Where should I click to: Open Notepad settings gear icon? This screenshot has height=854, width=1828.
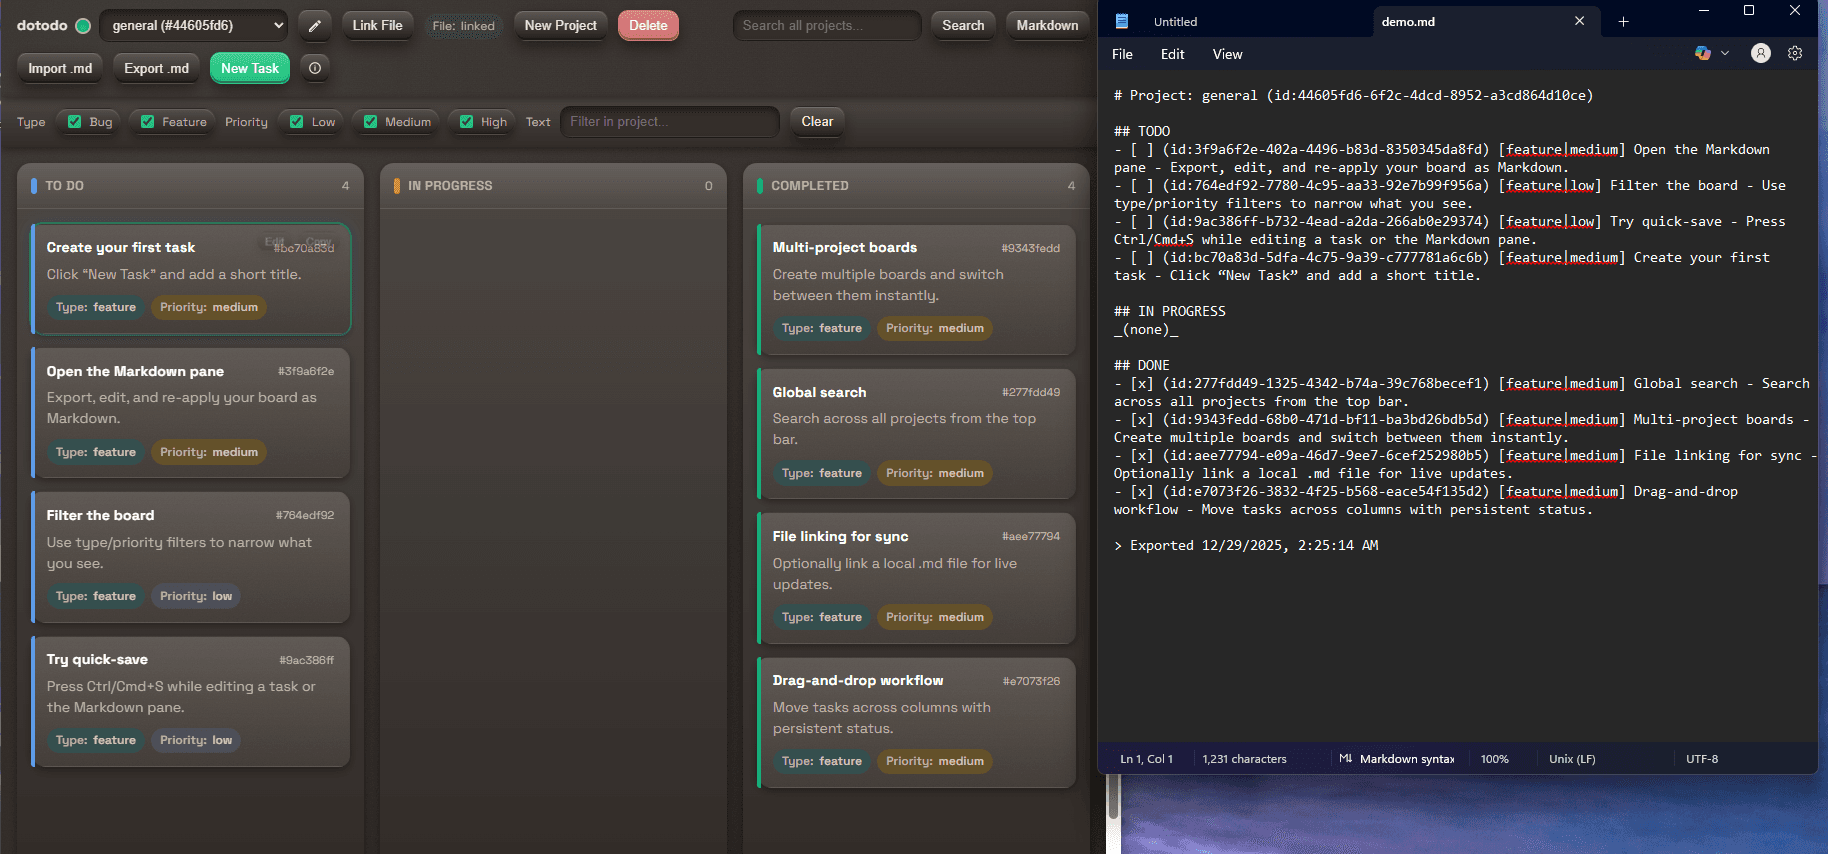(x=1795, y=54)
